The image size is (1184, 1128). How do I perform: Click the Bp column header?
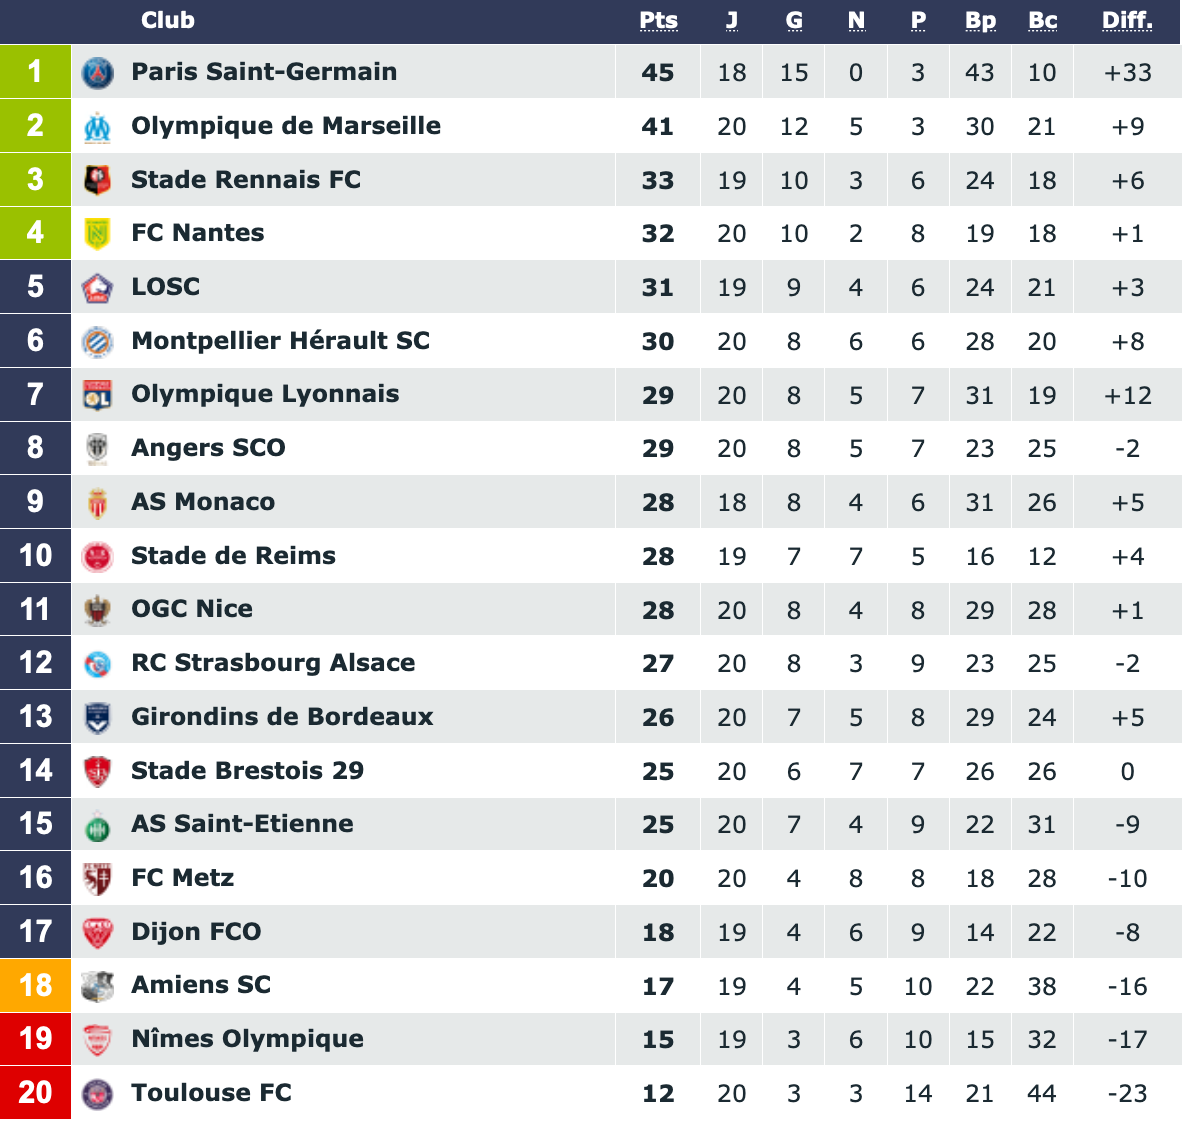tap(980, 20)
